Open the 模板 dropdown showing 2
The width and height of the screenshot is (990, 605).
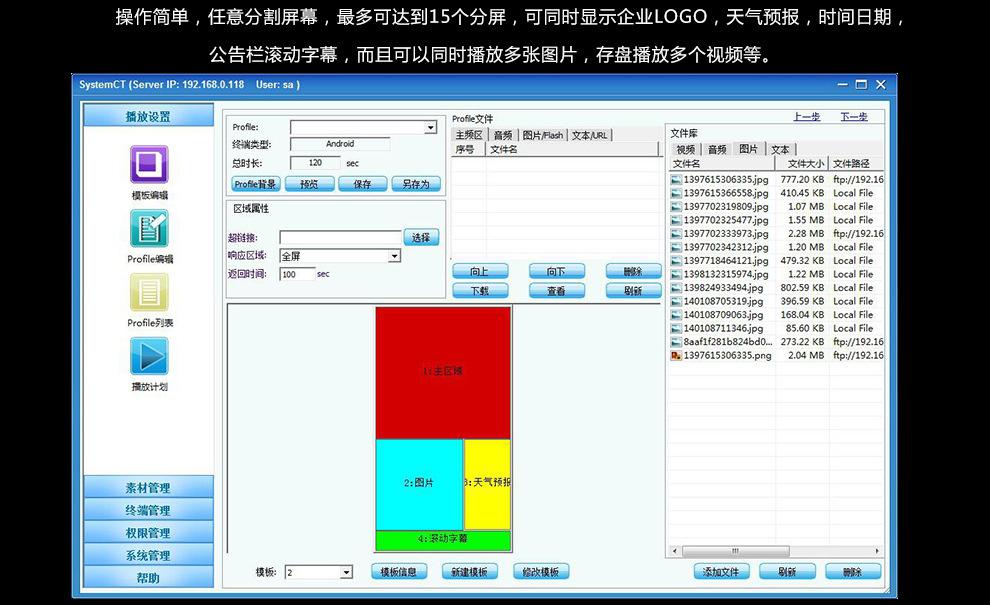coord(346,572)
